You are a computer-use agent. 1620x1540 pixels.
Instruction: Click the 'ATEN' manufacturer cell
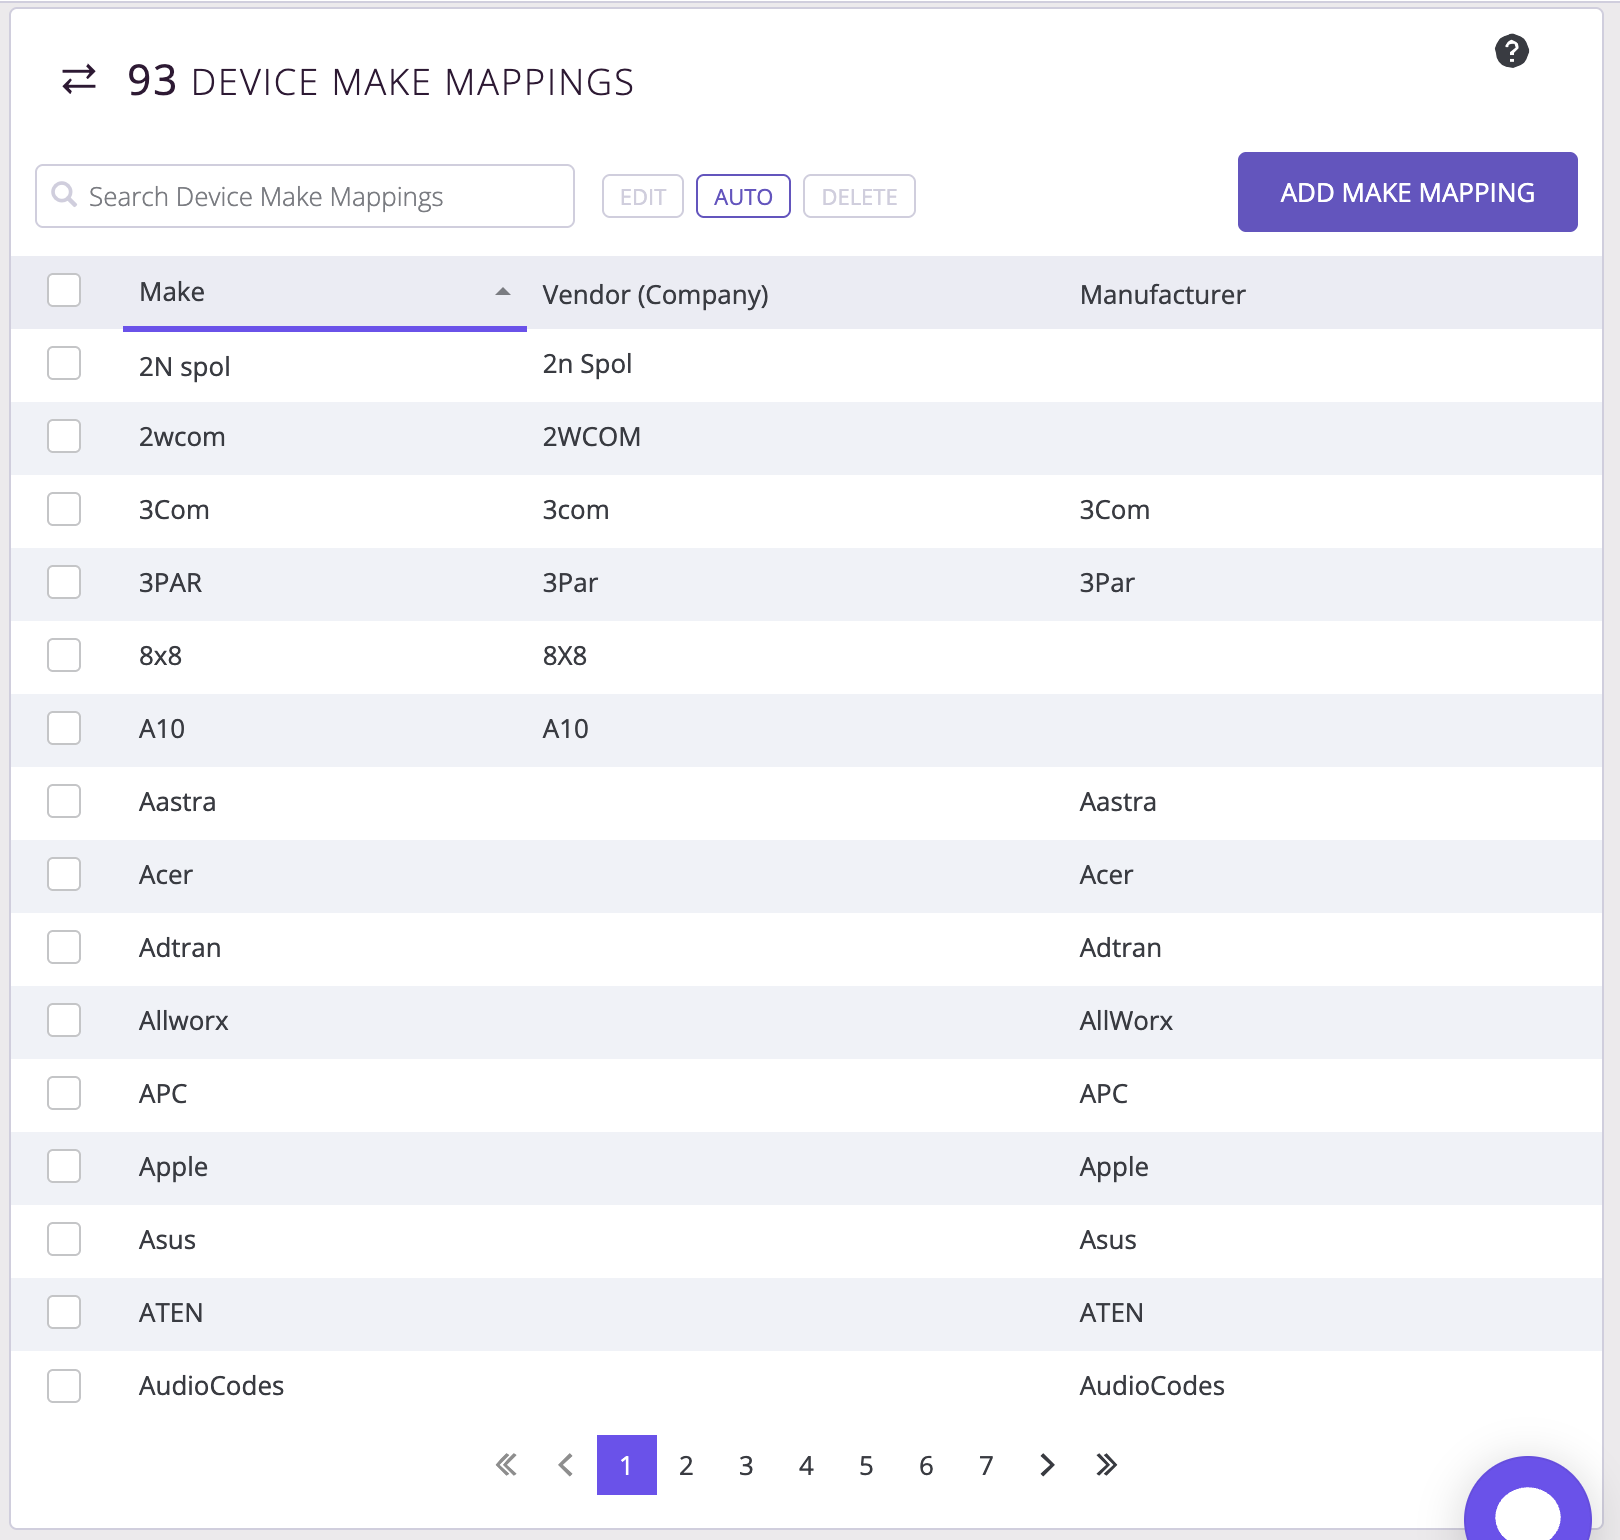pos(1111,1312)
